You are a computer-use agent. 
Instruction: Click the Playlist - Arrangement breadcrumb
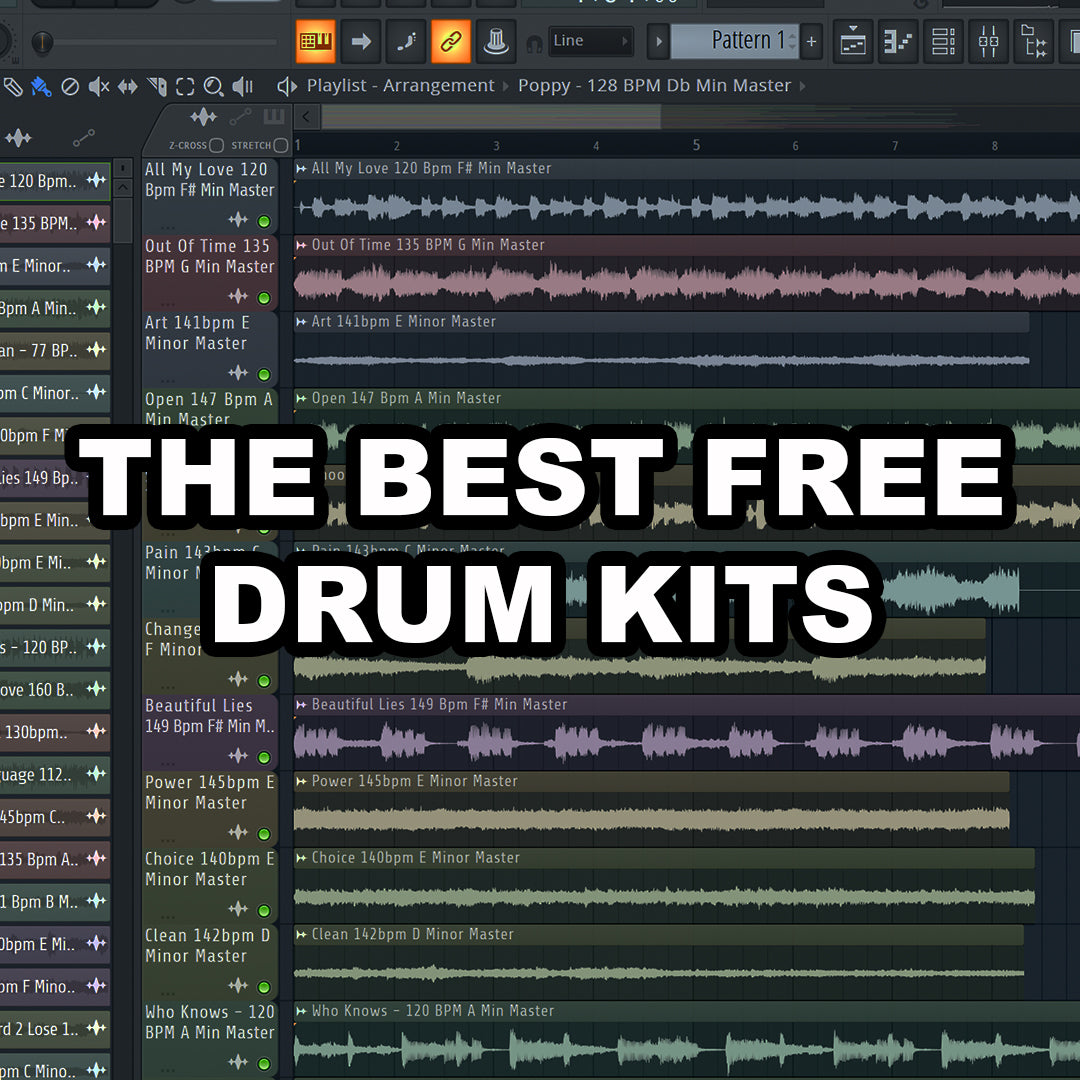pos(400,86)
